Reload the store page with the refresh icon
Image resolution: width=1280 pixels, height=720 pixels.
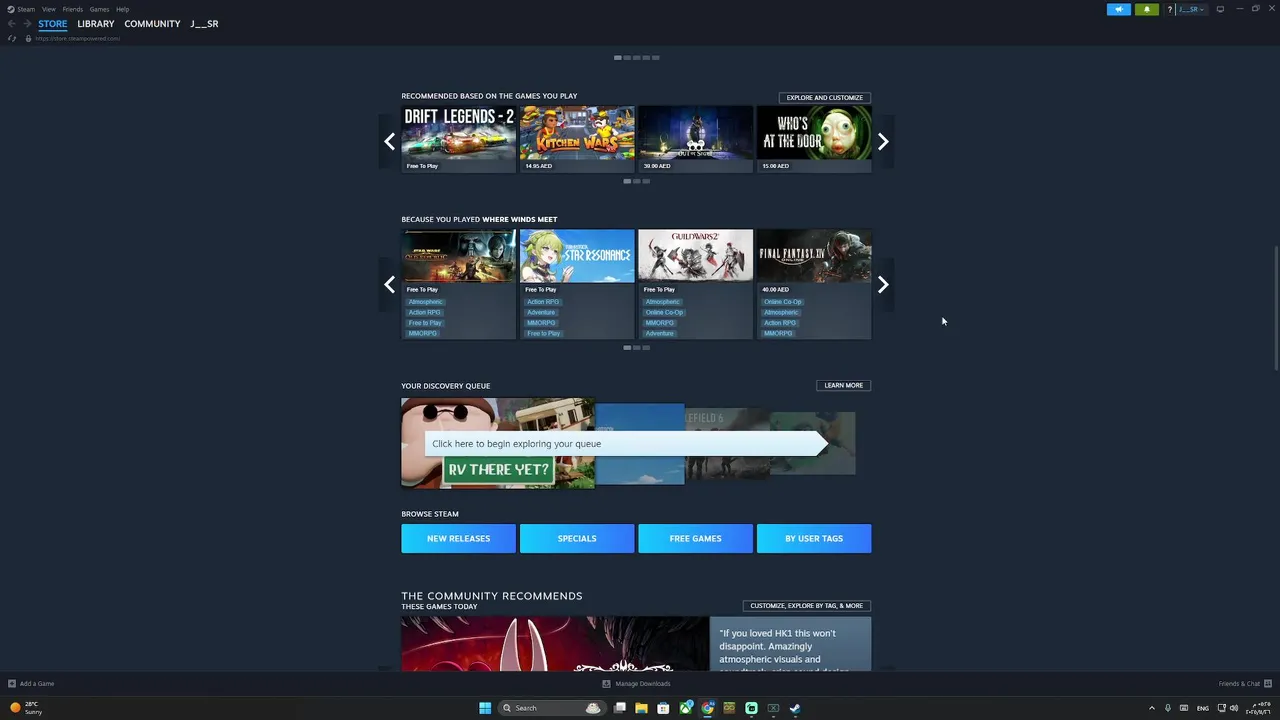pos(12,38)
